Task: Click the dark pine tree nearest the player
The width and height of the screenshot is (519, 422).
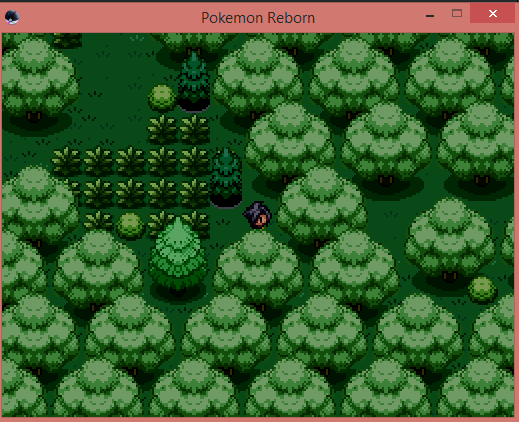Action: click(x=226, y=178)
